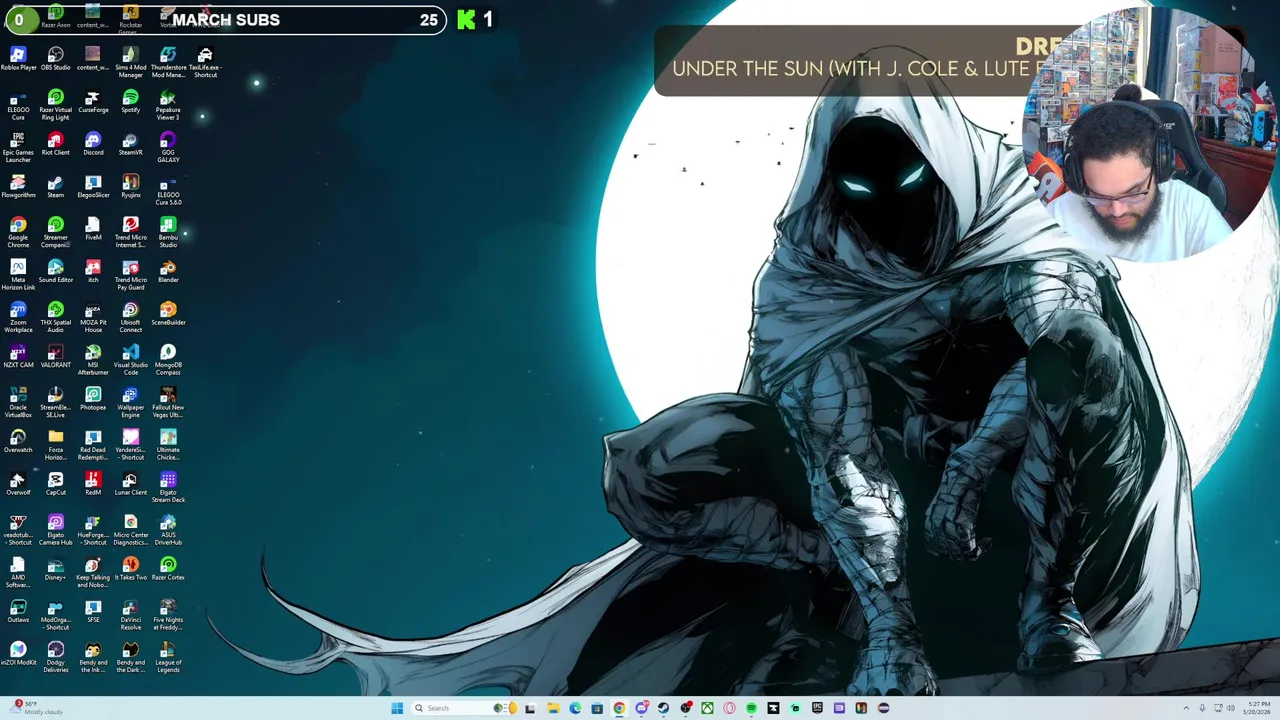Open Meta Horizon Link icon
The height and width of the screenshot is (720, 1280).
pos(18,275)
